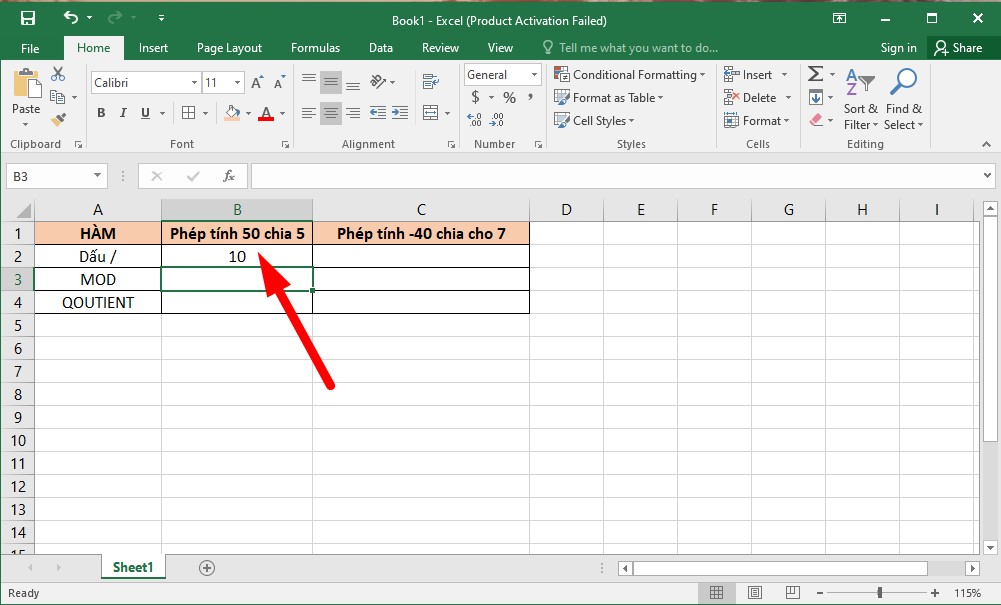Apply bold formatting from the Font group
Image resolution: width=1001 pixels, height=605 pixels.
coord(100,113)
